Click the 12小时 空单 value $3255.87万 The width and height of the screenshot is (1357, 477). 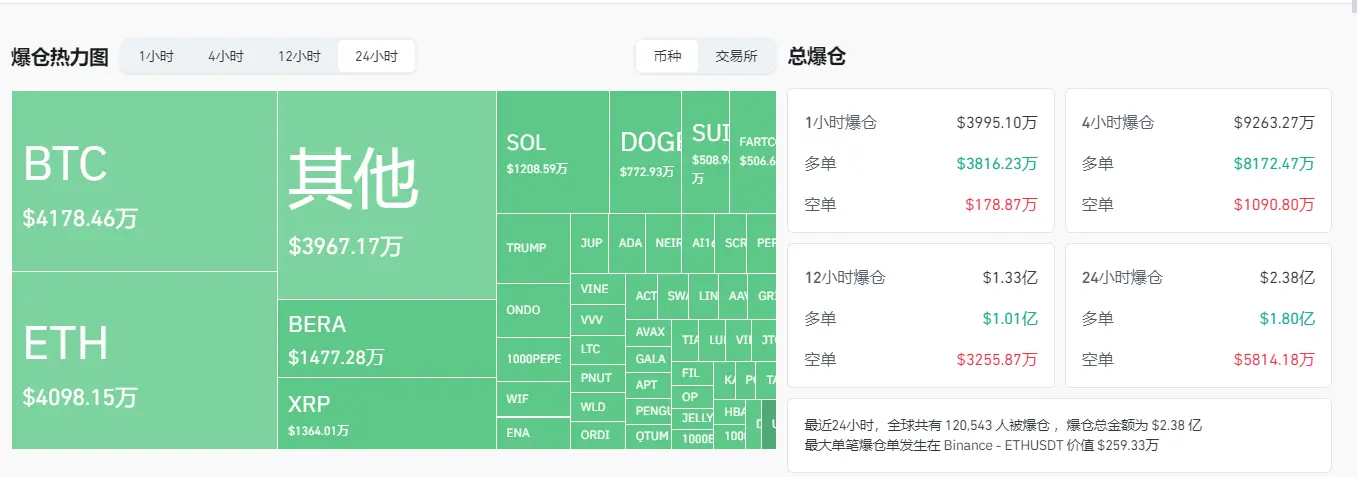pos(996,359)
